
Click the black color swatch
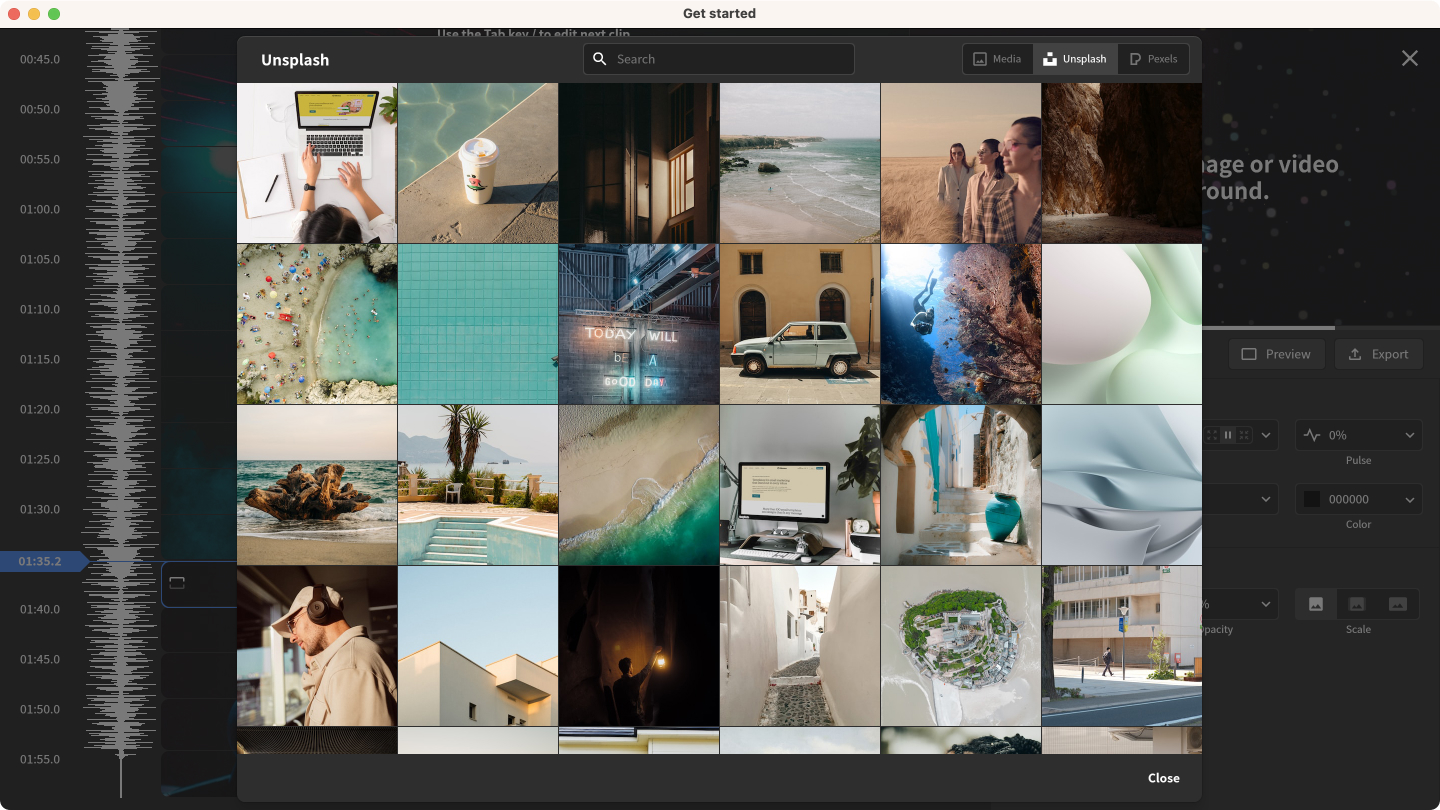coord(1312,499)
